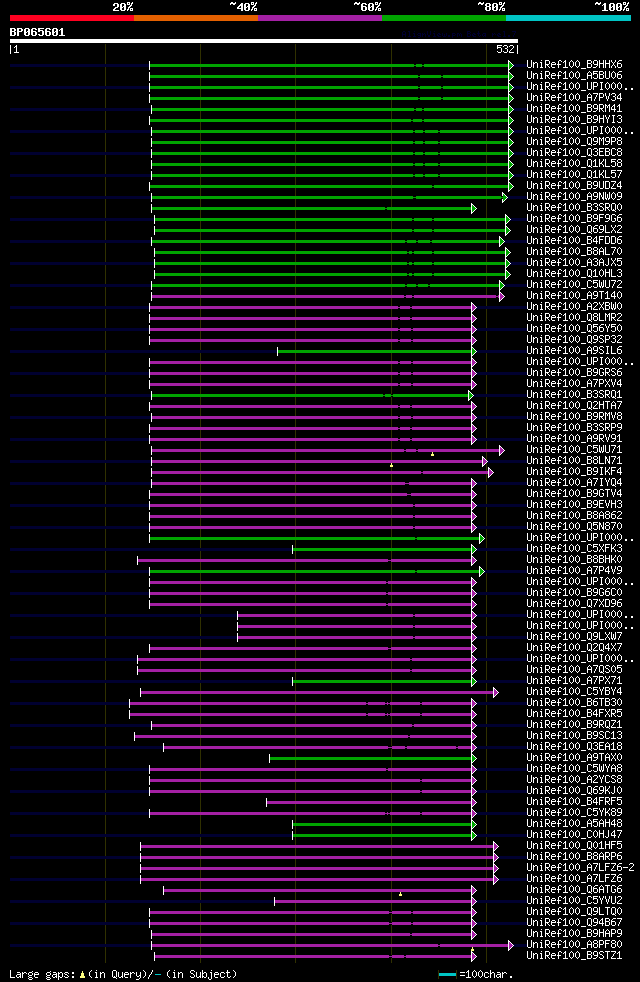Click the white query sequence bar 1–532

[264, 41]
